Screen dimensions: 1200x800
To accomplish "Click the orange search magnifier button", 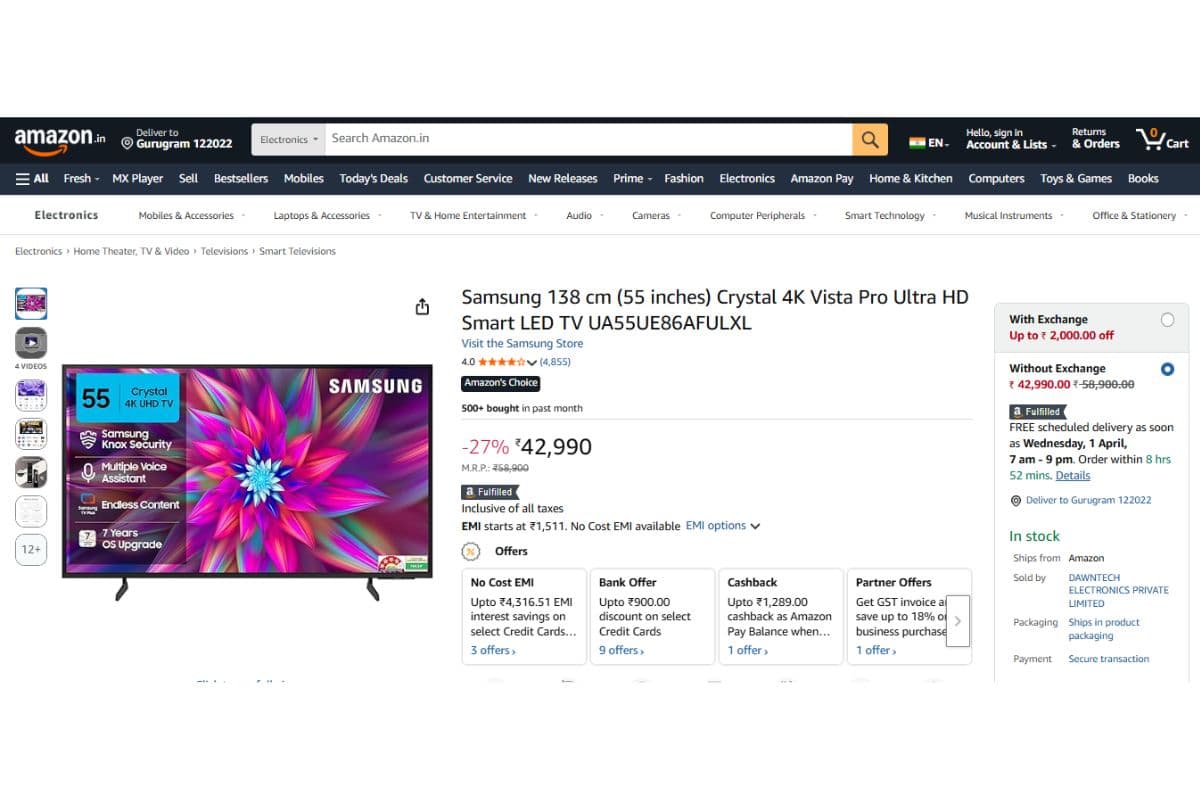I will (870, 140).
